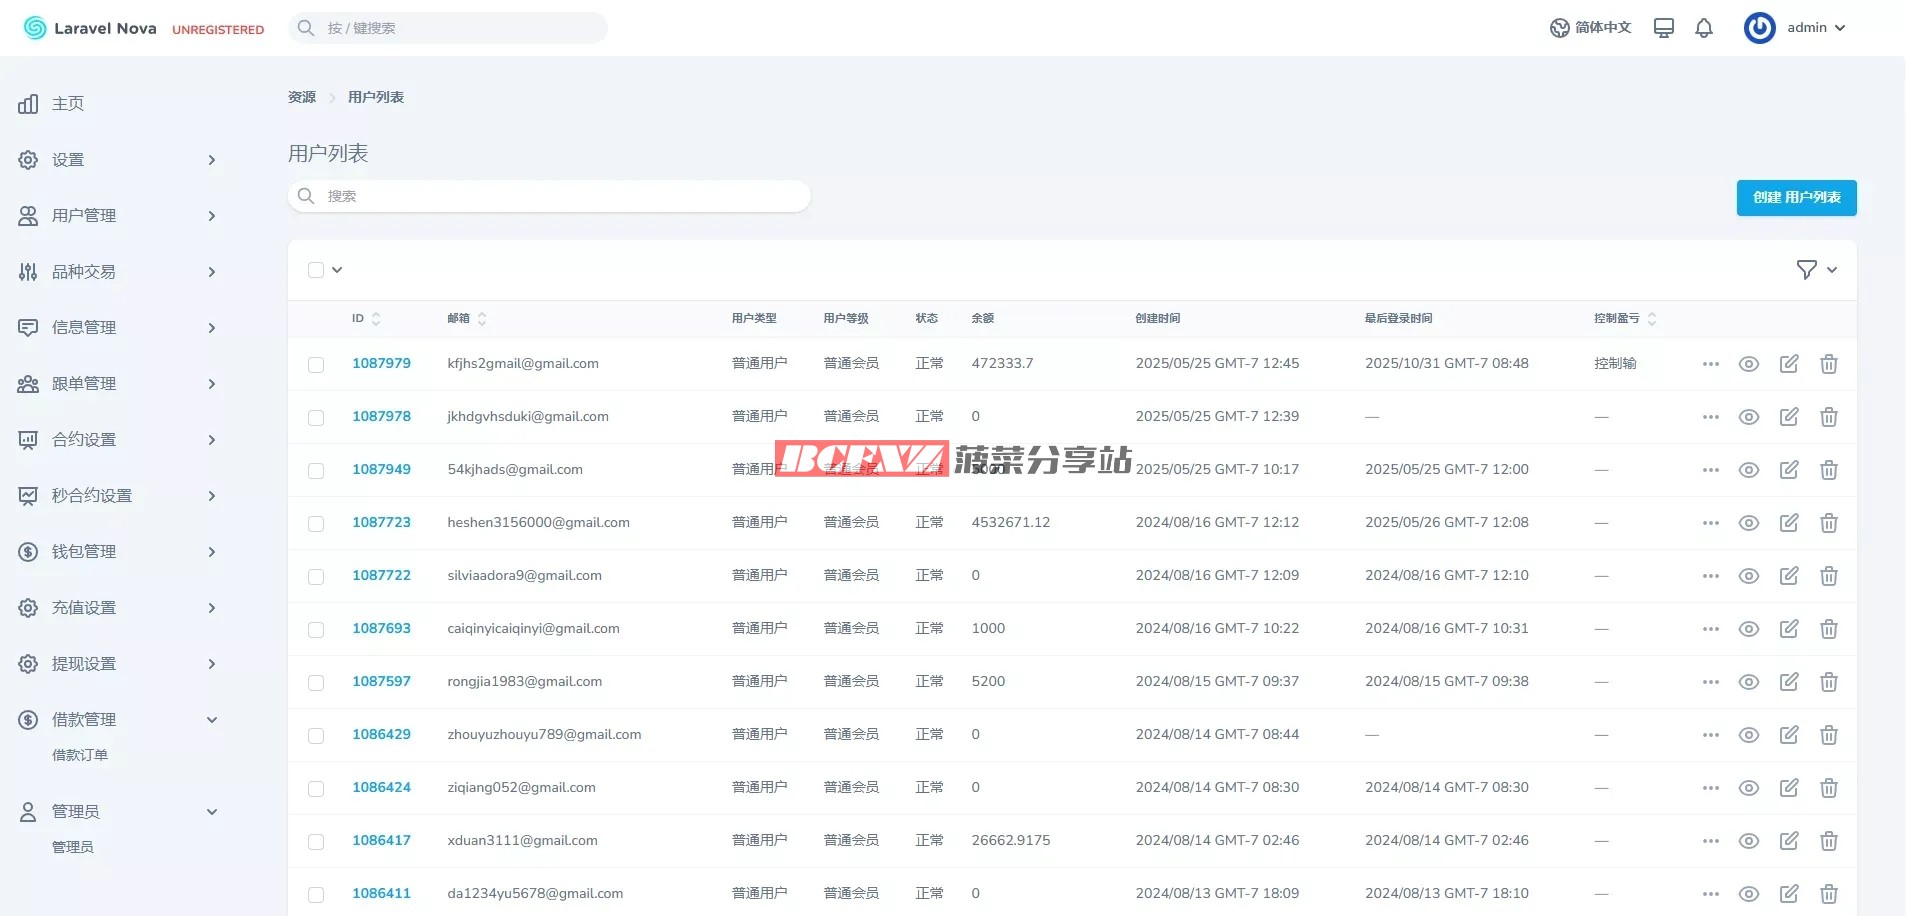
Task: View user 1087949 details via eye icon
Action: click(x=1748, y=470)
